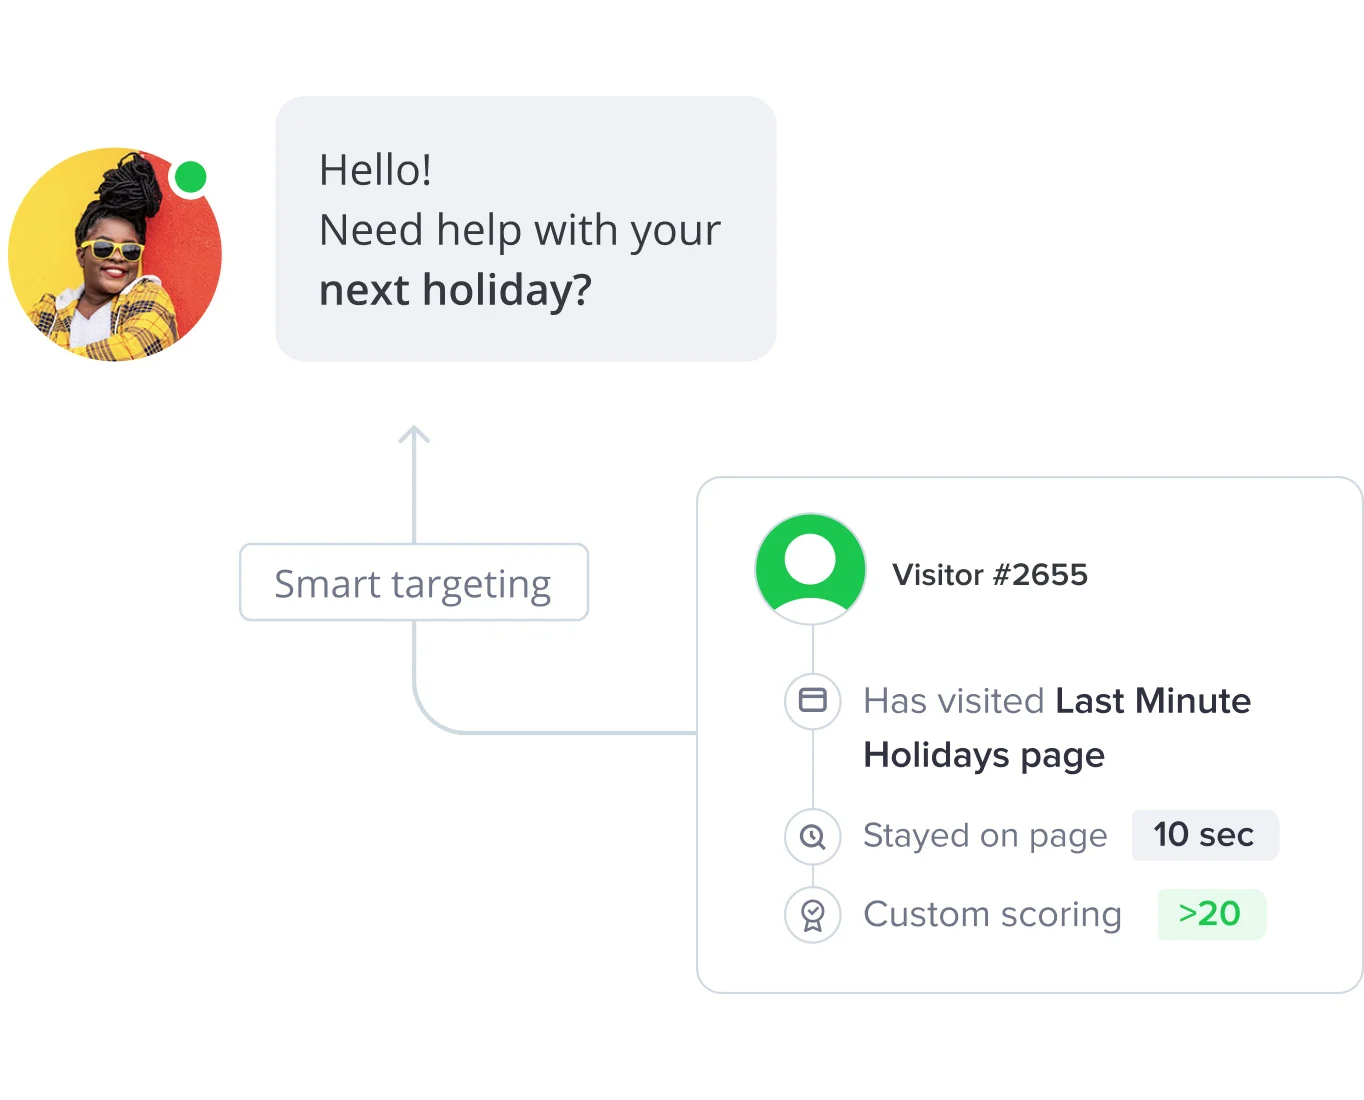Click the 'next holiday?' bold text
This screenshot has height=1100, width=1364.
[455, 291]
